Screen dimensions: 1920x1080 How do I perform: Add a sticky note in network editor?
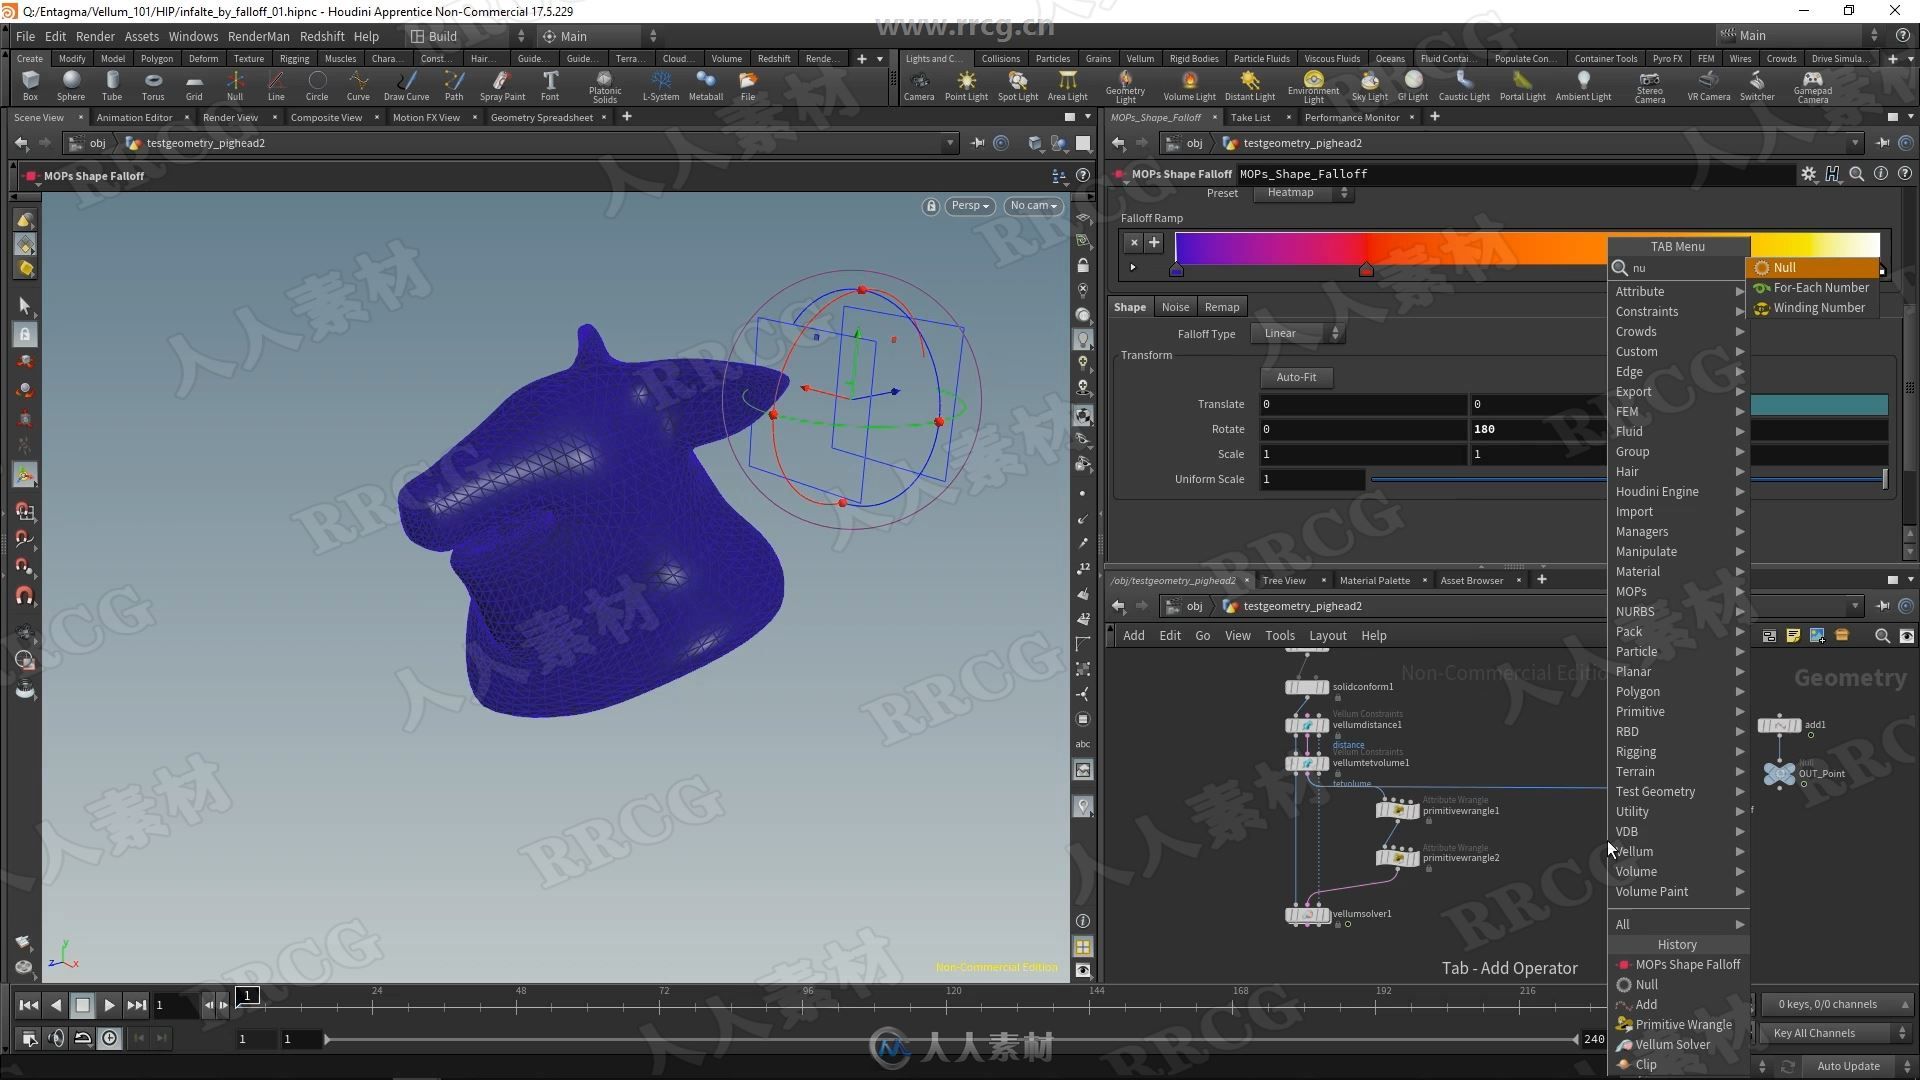tap(1793, 636)
